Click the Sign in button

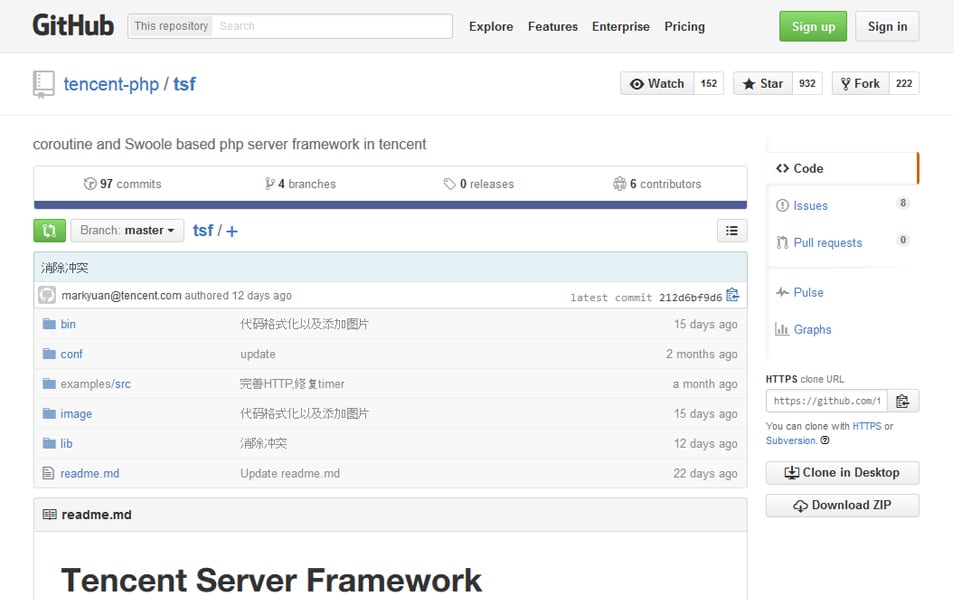(x=887, y=26)
